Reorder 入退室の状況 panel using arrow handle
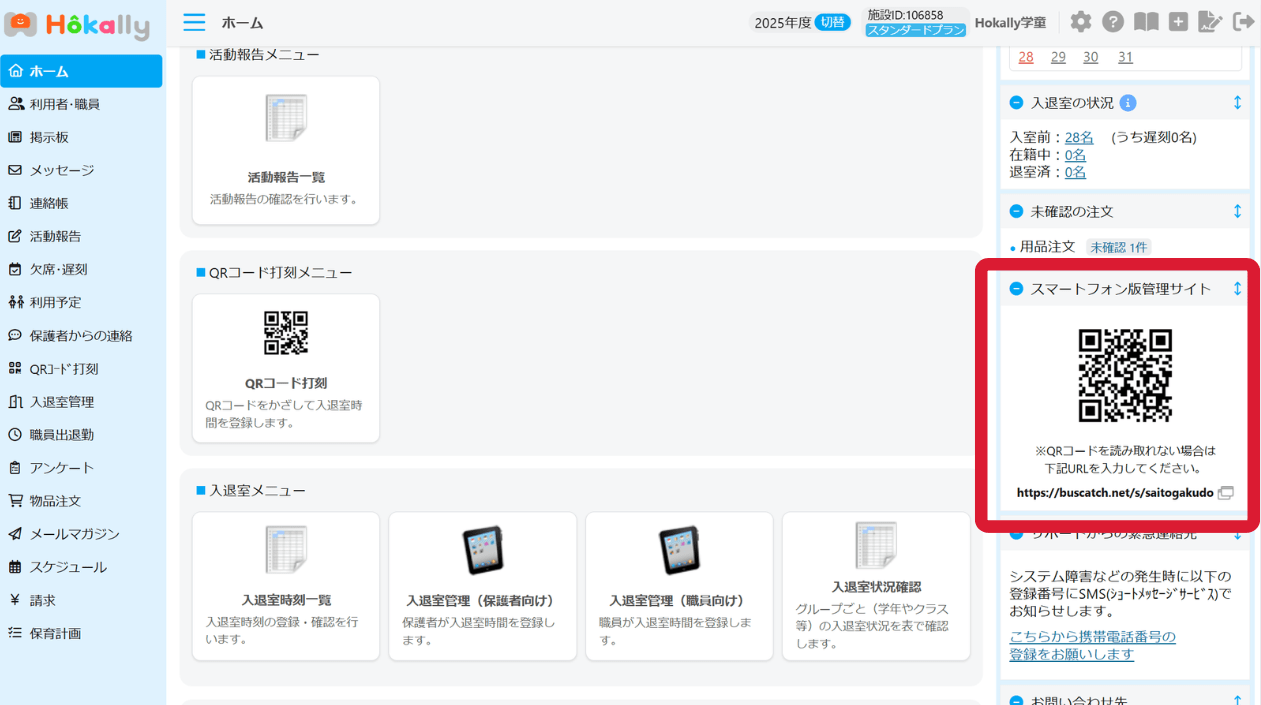This screenshot has width=1261, height=705. pyautogui.click(x=1237, y=103)
